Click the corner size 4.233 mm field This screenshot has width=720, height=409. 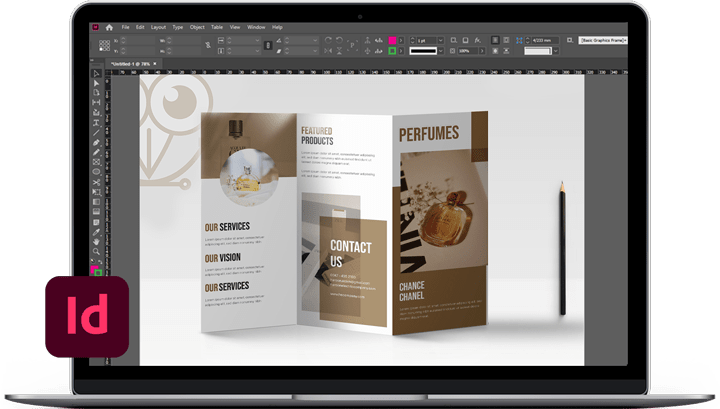pos(545,40)
